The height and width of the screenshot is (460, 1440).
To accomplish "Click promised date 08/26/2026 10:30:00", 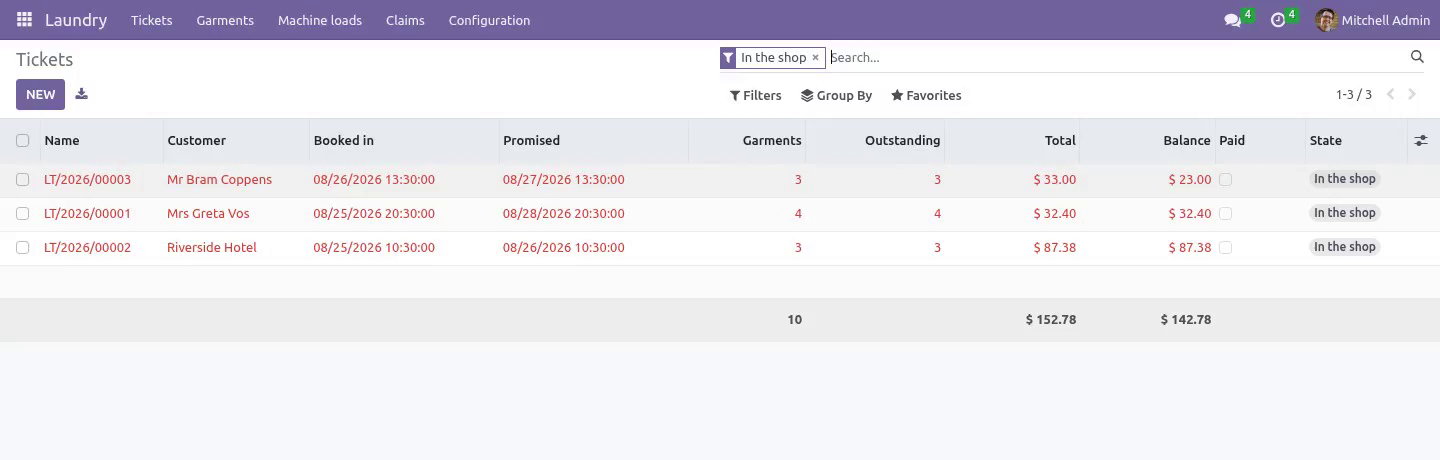I will click(x=563, y=248).
